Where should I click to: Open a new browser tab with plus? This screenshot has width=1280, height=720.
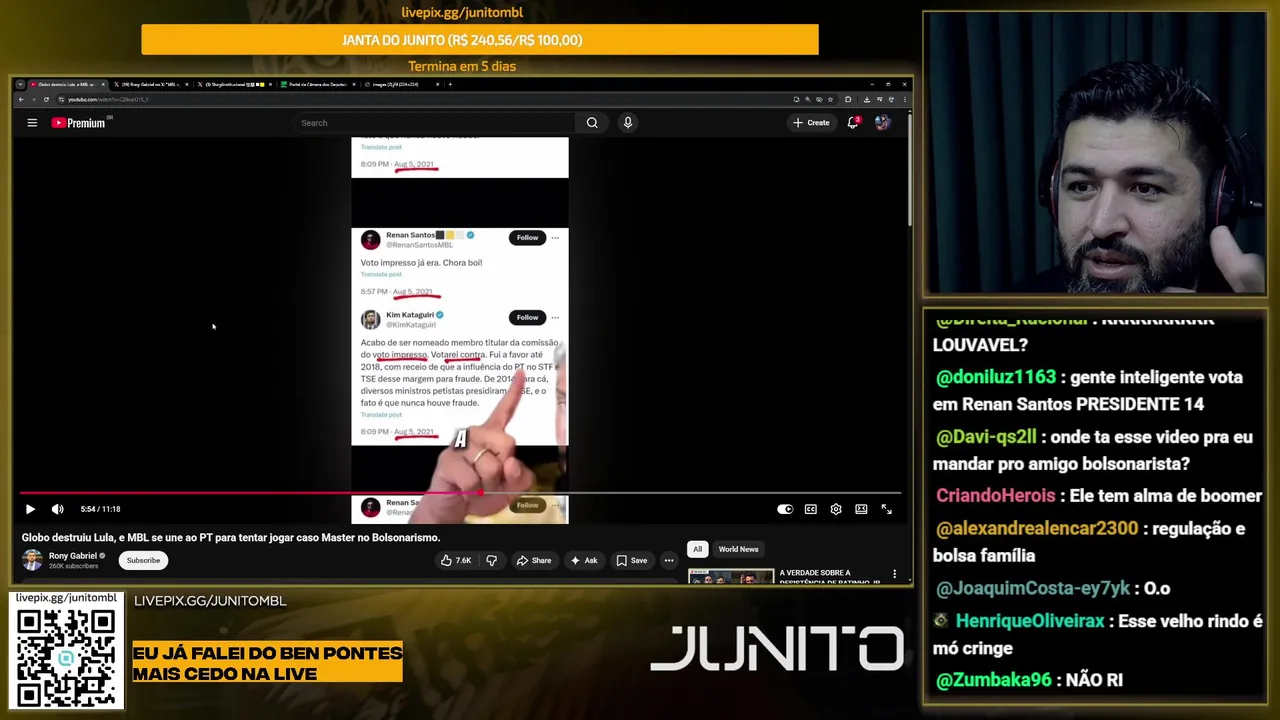(450, 84)
